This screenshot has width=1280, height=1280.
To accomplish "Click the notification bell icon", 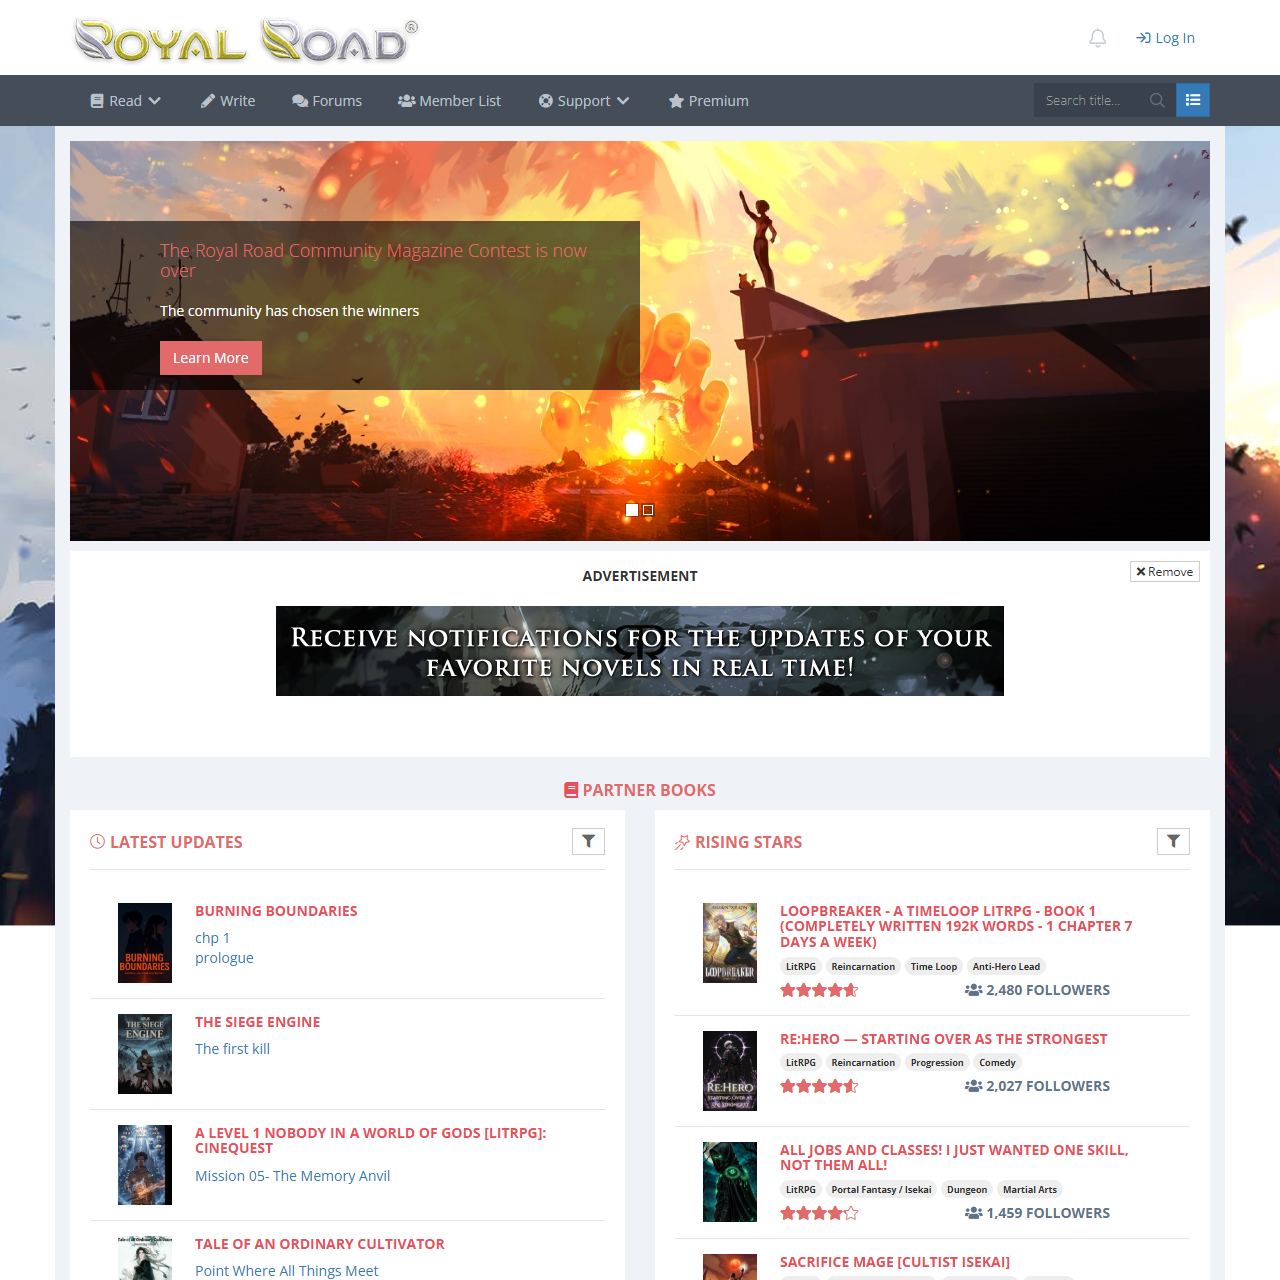I will click(1097, 38).
